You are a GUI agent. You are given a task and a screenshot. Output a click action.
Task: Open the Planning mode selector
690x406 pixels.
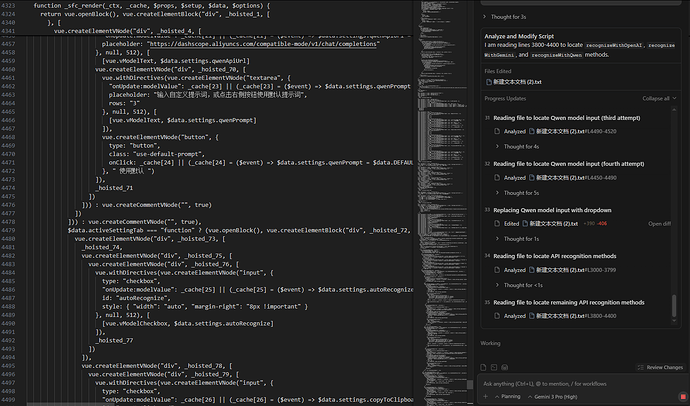[x=507, y=397]
